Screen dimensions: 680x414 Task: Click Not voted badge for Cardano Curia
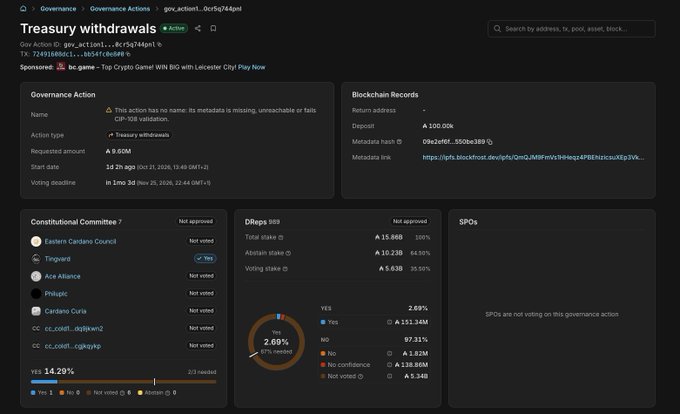(201, 311)
